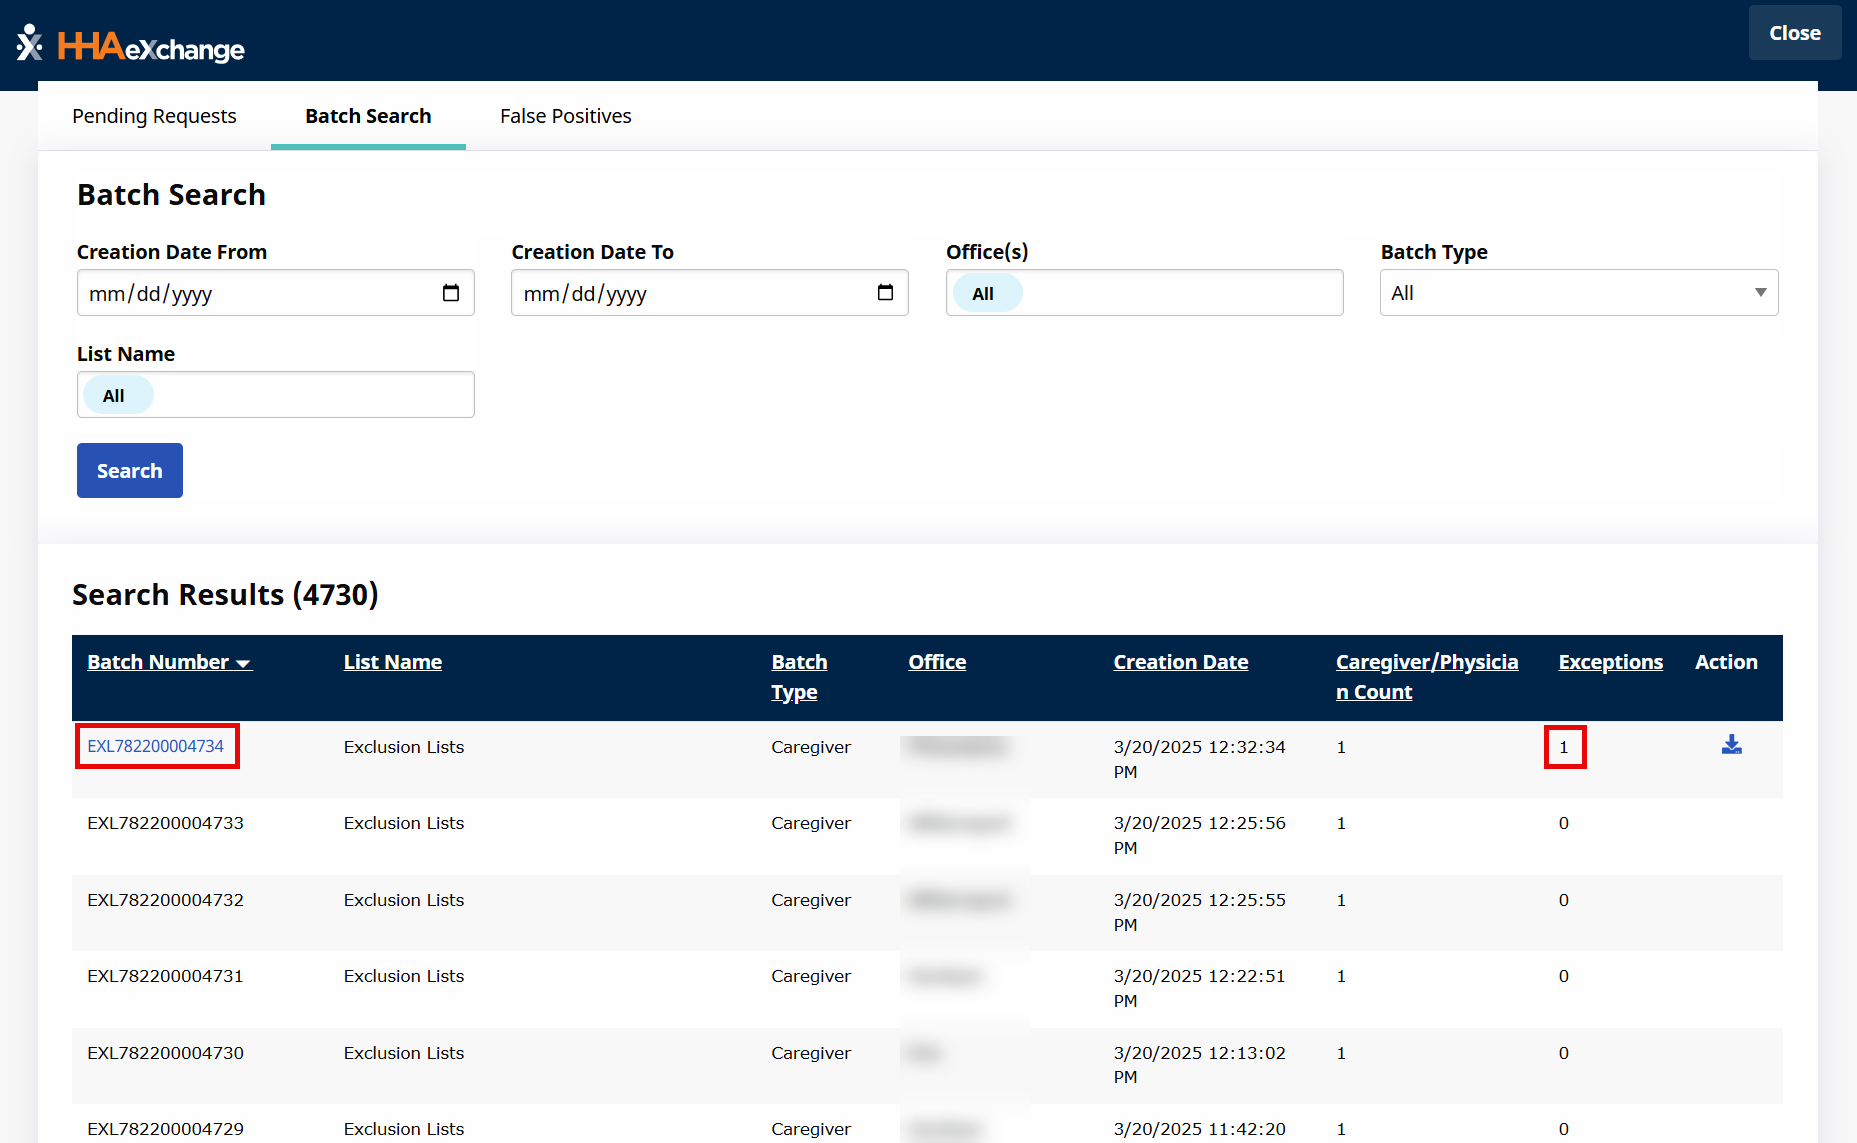Sort results by Exceptions count
Image resolution: width=1857 pixels, height=1143 pixels.
tap(1610, 661)
